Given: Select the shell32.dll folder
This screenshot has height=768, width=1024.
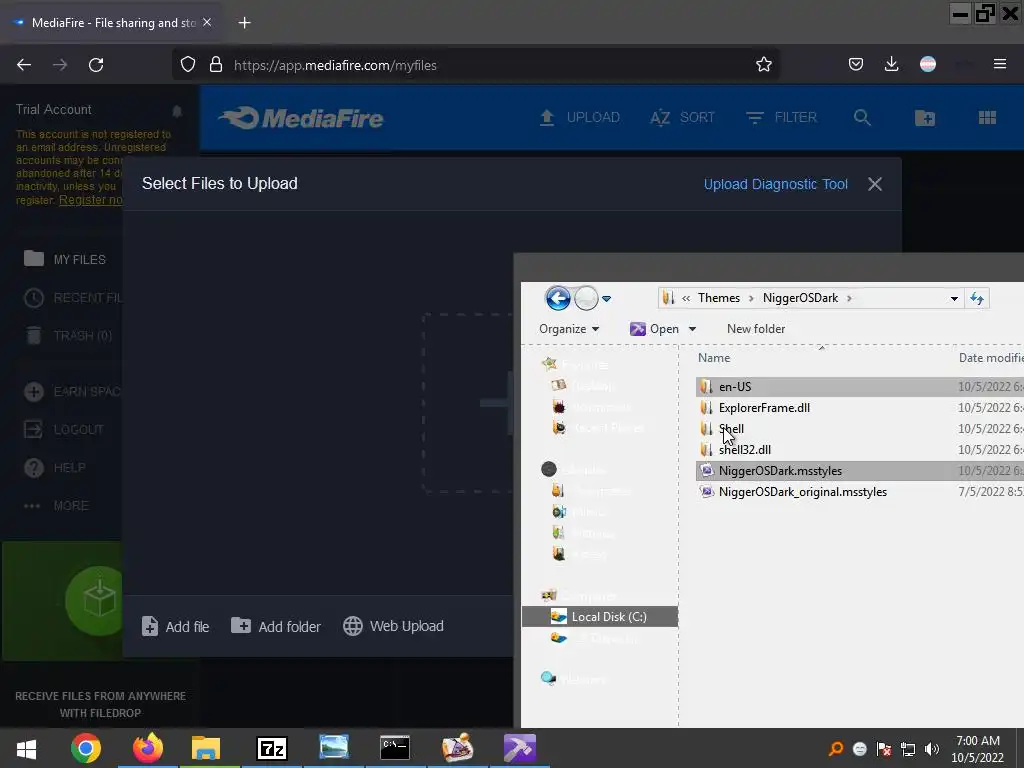Looking at the screenshot, I should (x=859, y=449).
